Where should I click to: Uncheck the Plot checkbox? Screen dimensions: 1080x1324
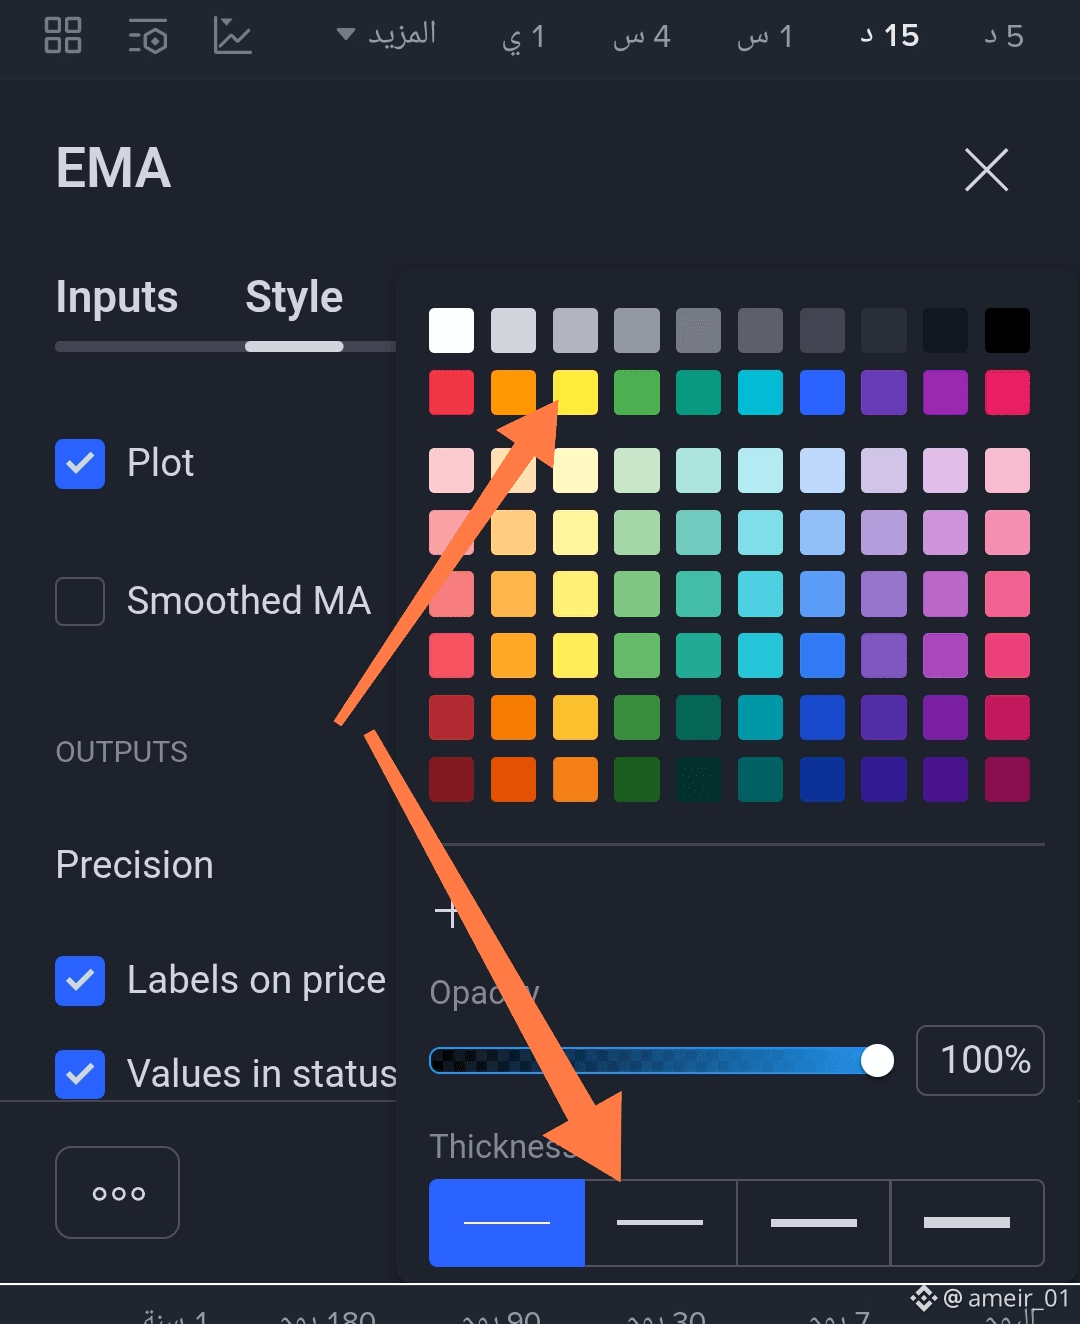pos(80,464)
